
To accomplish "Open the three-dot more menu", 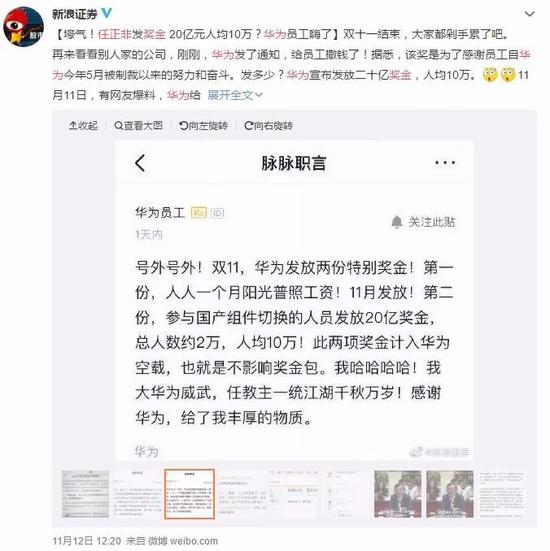I will pyautogui.click(x=445, y=163).
